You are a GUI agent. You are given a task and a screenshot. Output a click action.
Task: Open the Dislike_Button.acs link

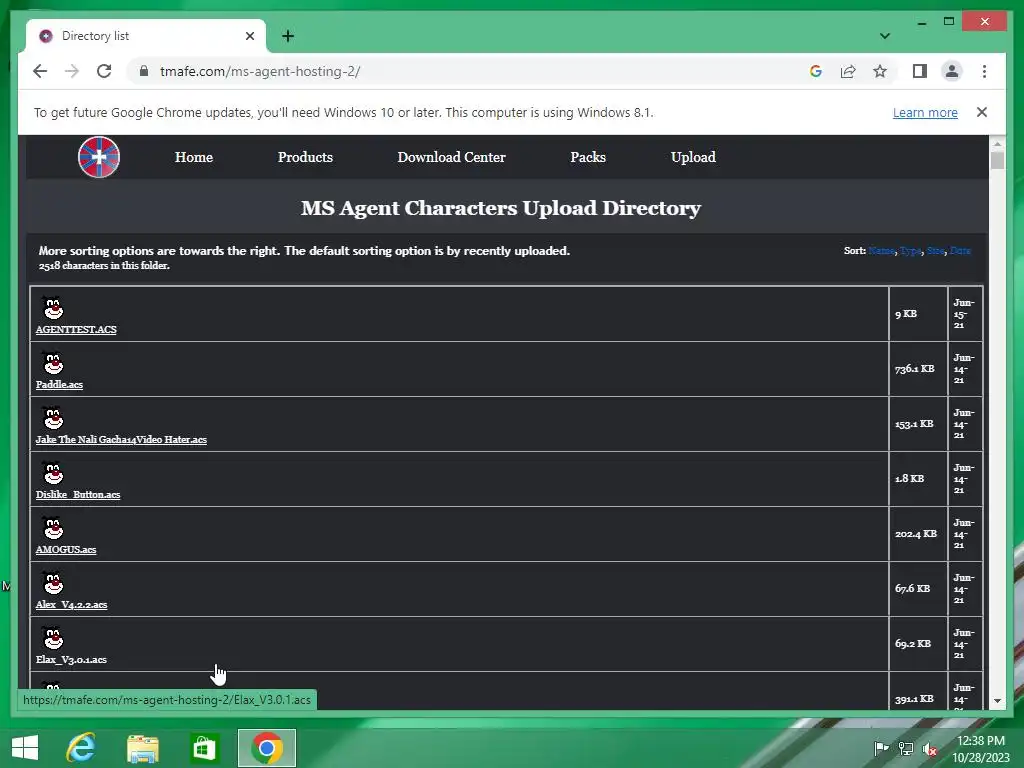(x=78, y=494)
